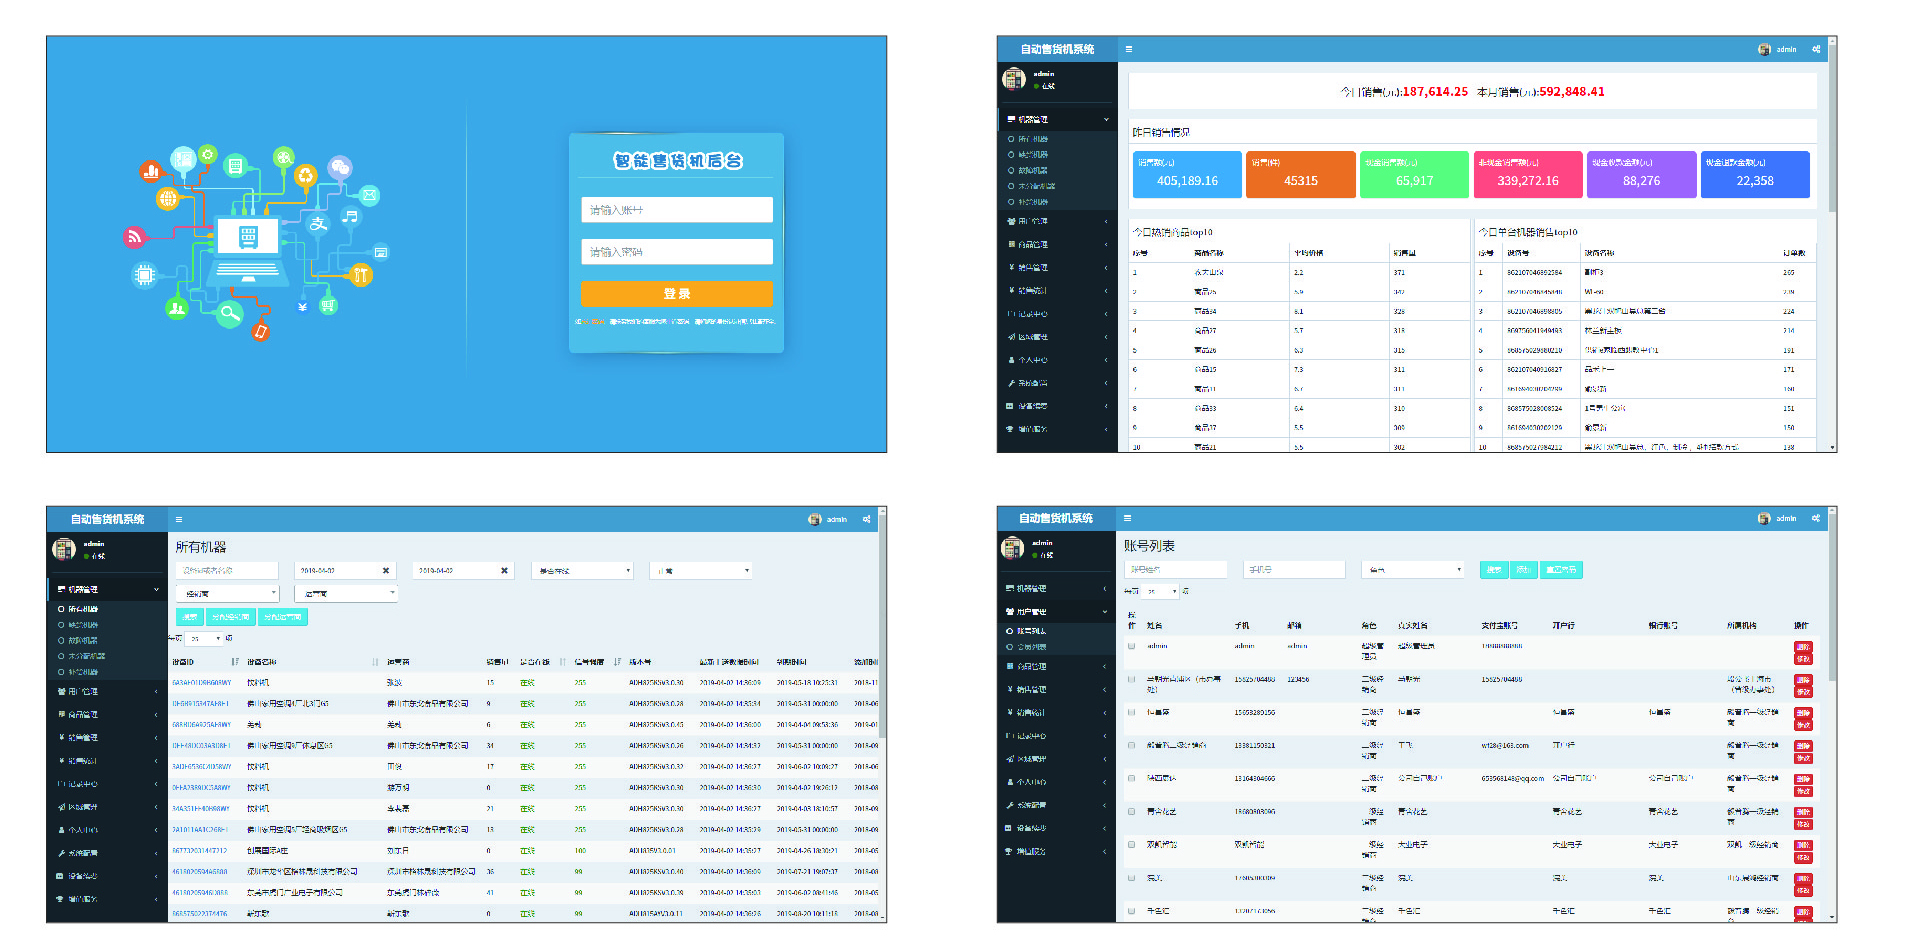Select the checkbox in the 双威防雷 account row
1906x947 pixels.
pyautogui.click(x=1132, y=845)
